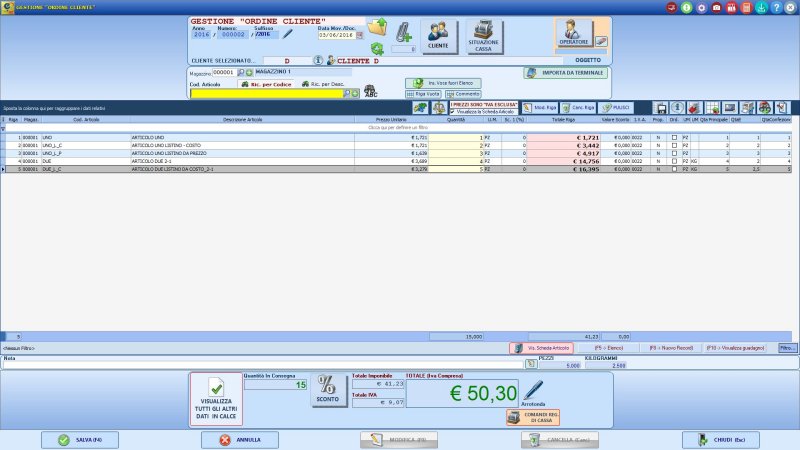Open SITUAZIONE CASSA cash register

pos(483,36)
